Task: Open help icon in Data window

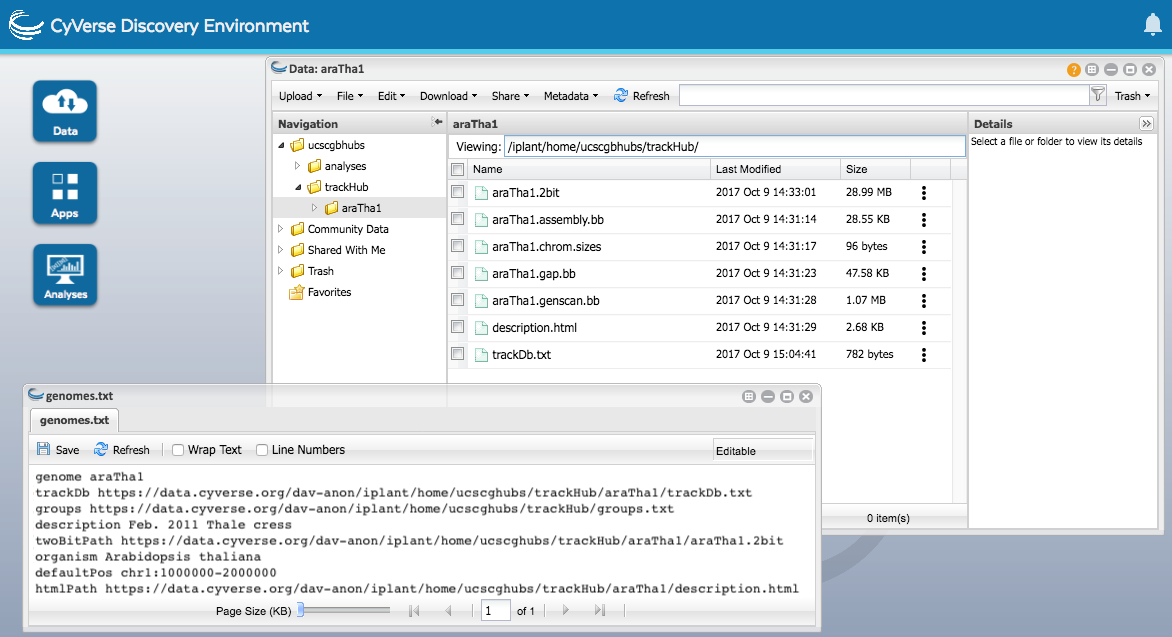Action: point(1074,70)
